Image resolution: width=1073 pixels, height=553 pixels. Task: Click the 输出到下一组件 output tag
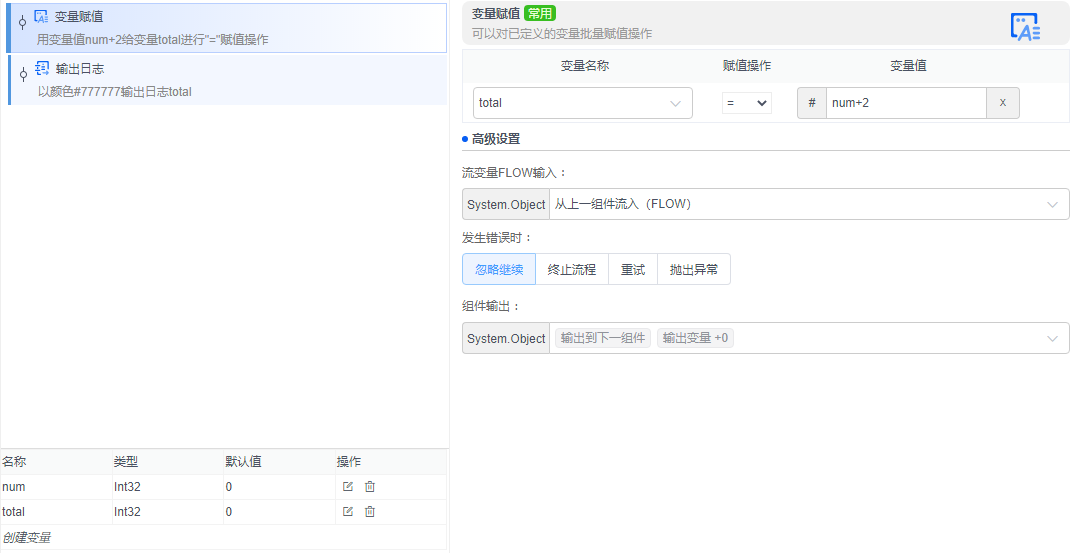[603, 337]
